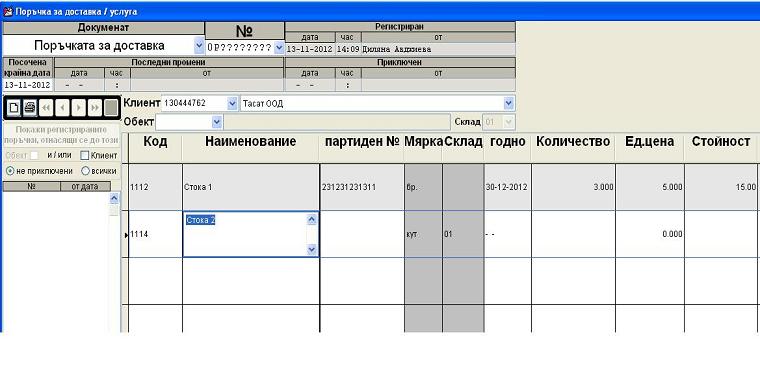Click value 15.00 cell
The height and width of the screenshot is (385, 760).
pyautogui.click(x=721, y=187)
